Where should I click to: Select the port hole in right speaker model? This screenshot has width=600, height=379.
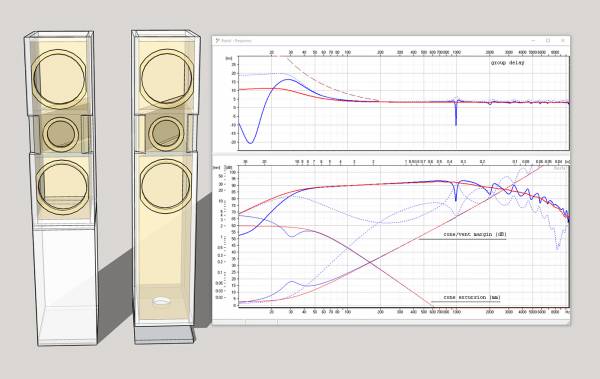click(161, 301)
